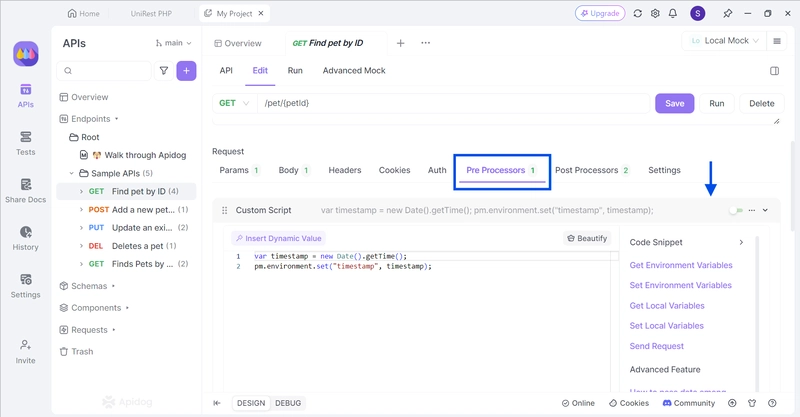The image size is (800, 417).
Task: Close the My Project tab
Action: pos(261,13)
